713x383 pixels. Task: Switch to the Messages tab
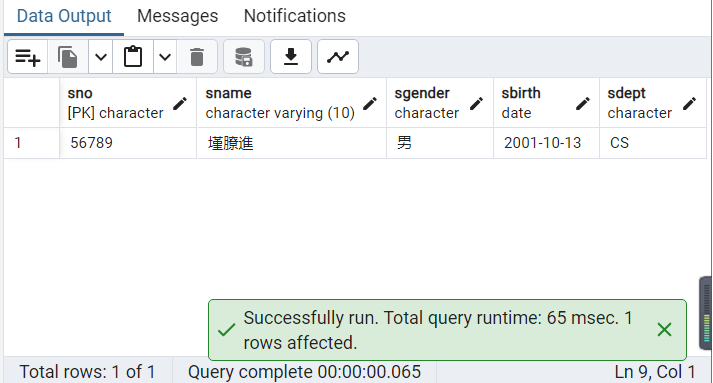[178, 16]
